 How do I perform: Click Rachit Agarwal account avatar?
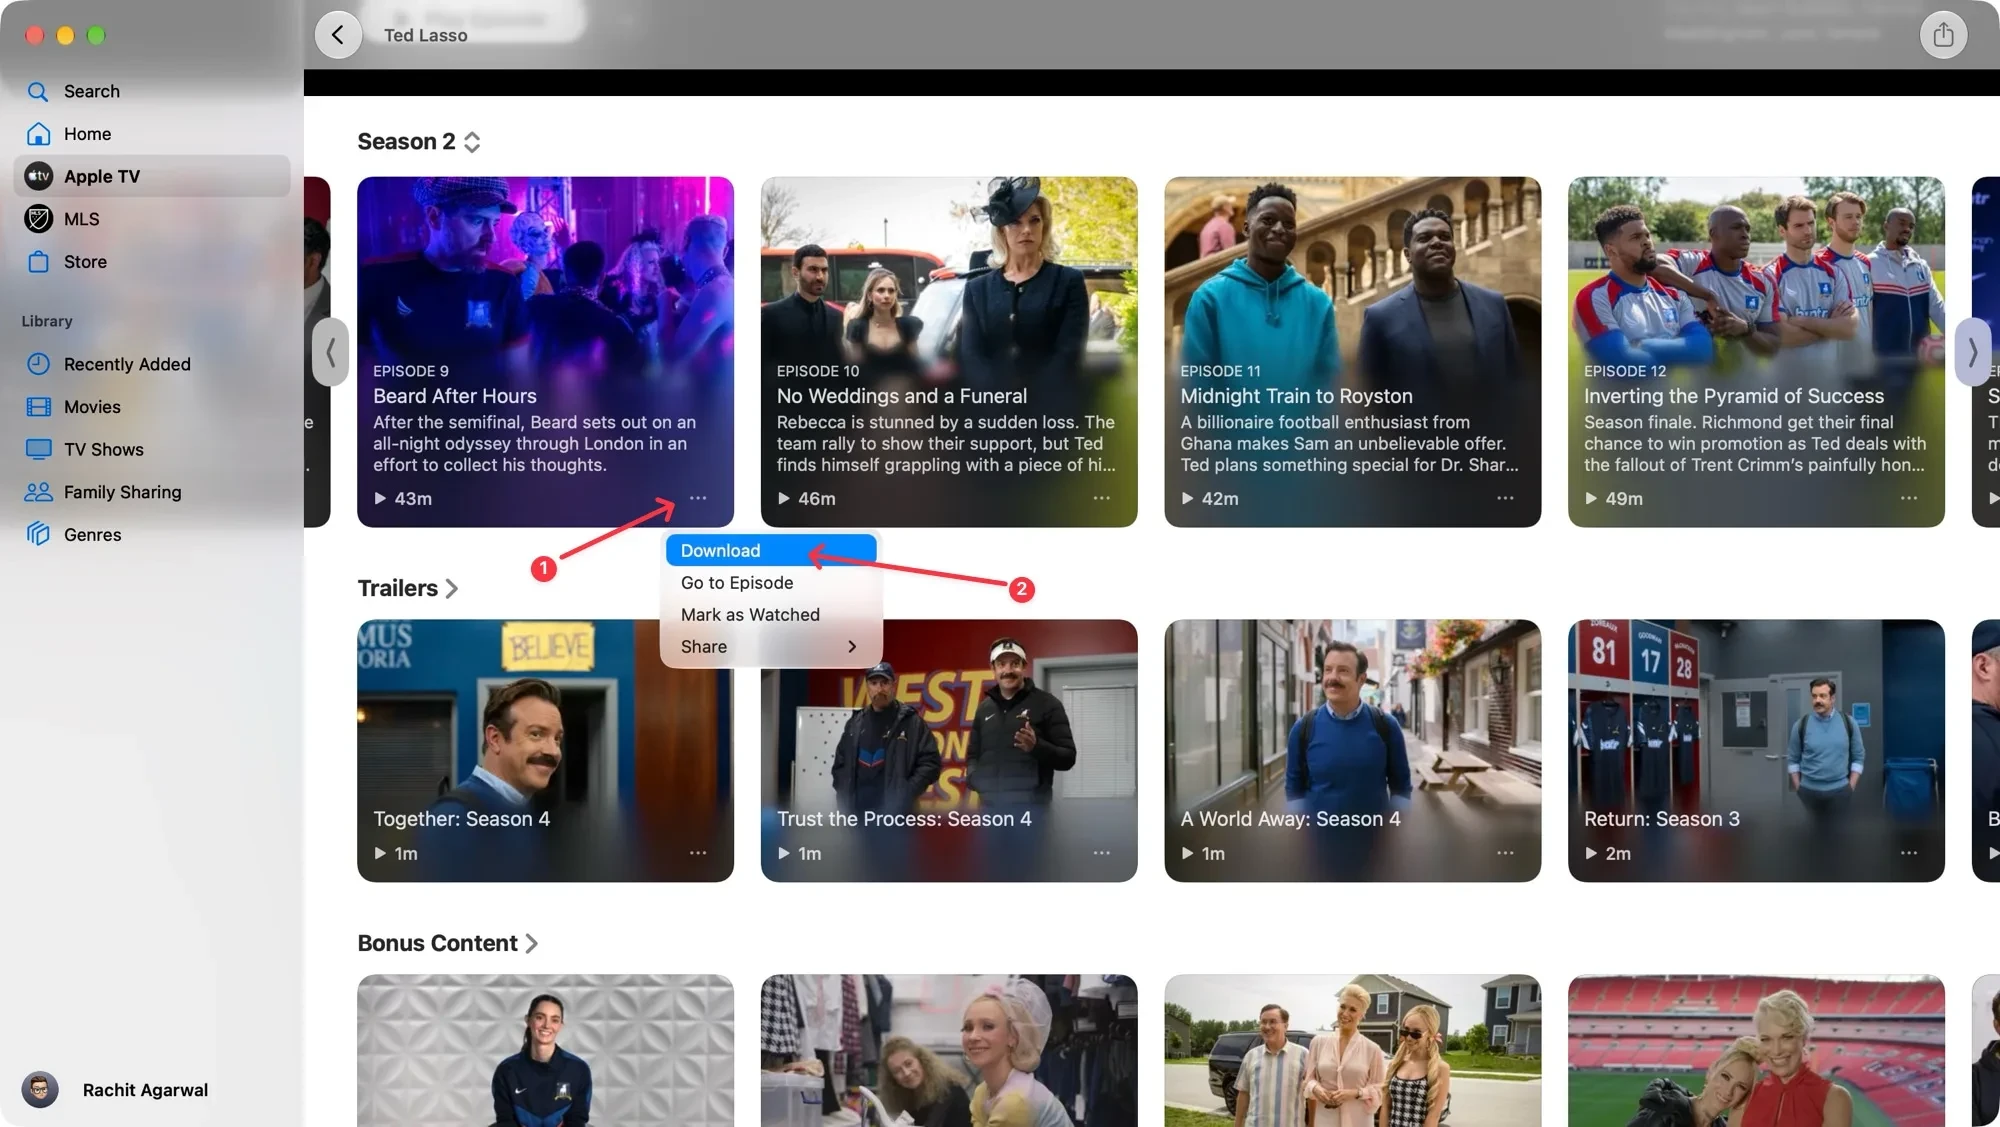(x=40, y=1090)
